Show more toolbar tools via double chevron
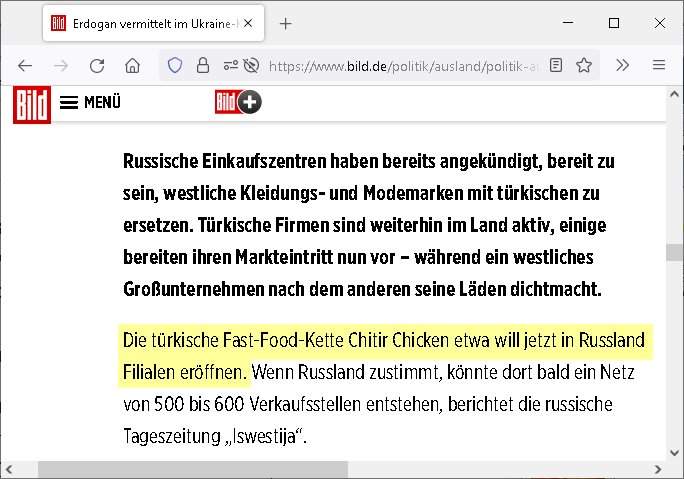This screenshot has height=479, width=684. click(x=622, y=65)
